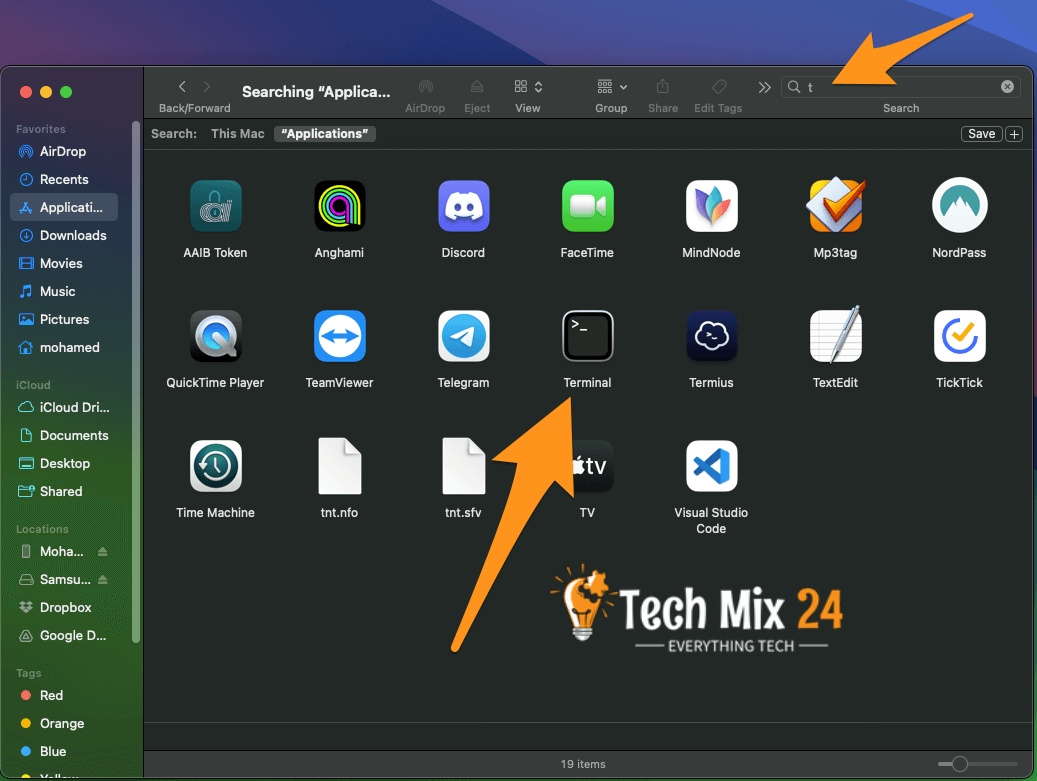Open iCloud Drive in the sidebar
Viewport: 1037px width, 781px height.
pos(63,407)
